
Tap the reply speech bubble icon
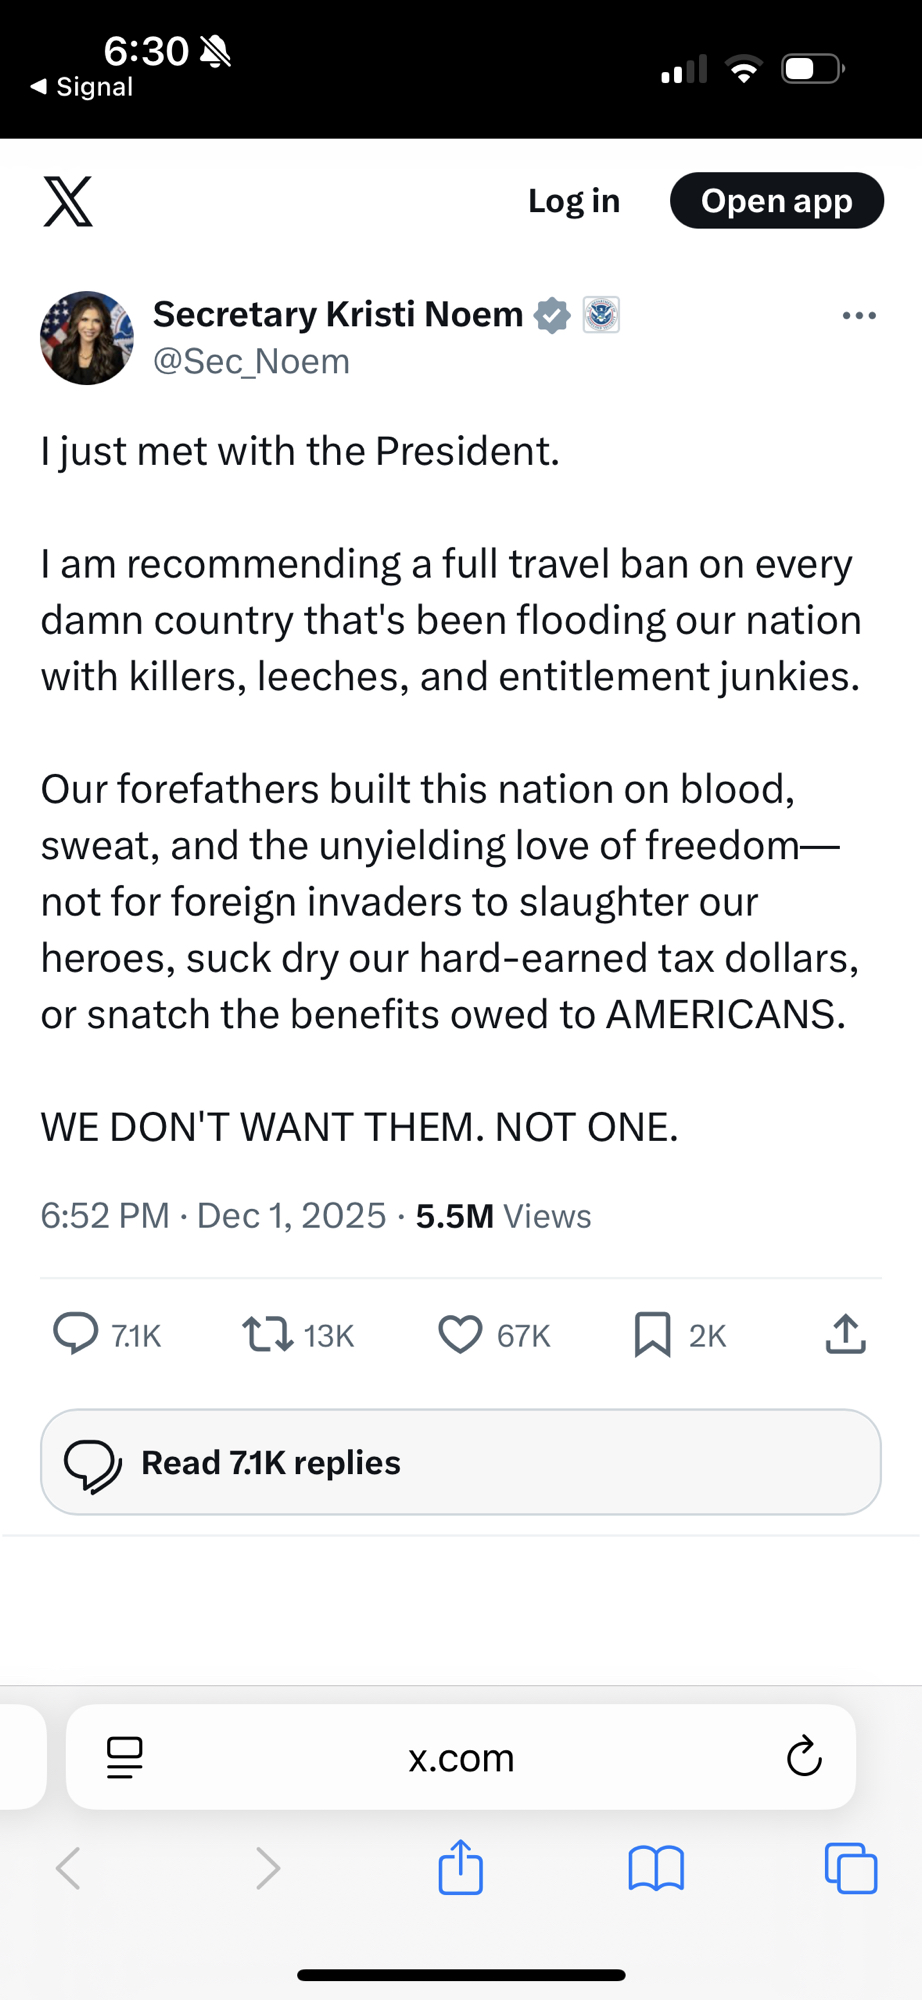pos(75,1334)
